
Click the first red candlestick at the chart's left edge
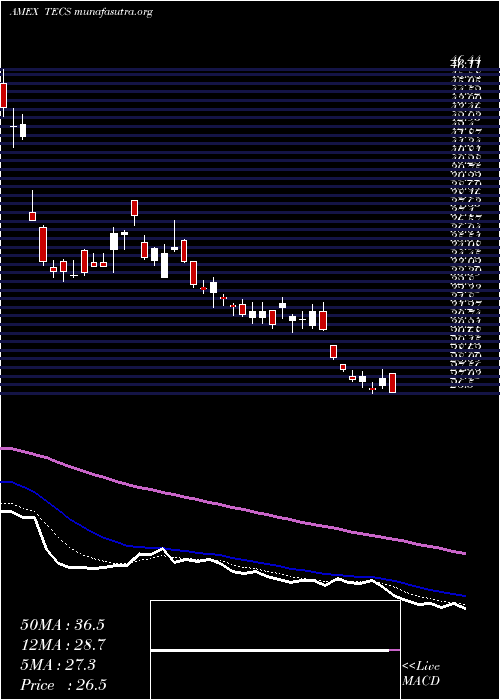click(x=4, y=95)
